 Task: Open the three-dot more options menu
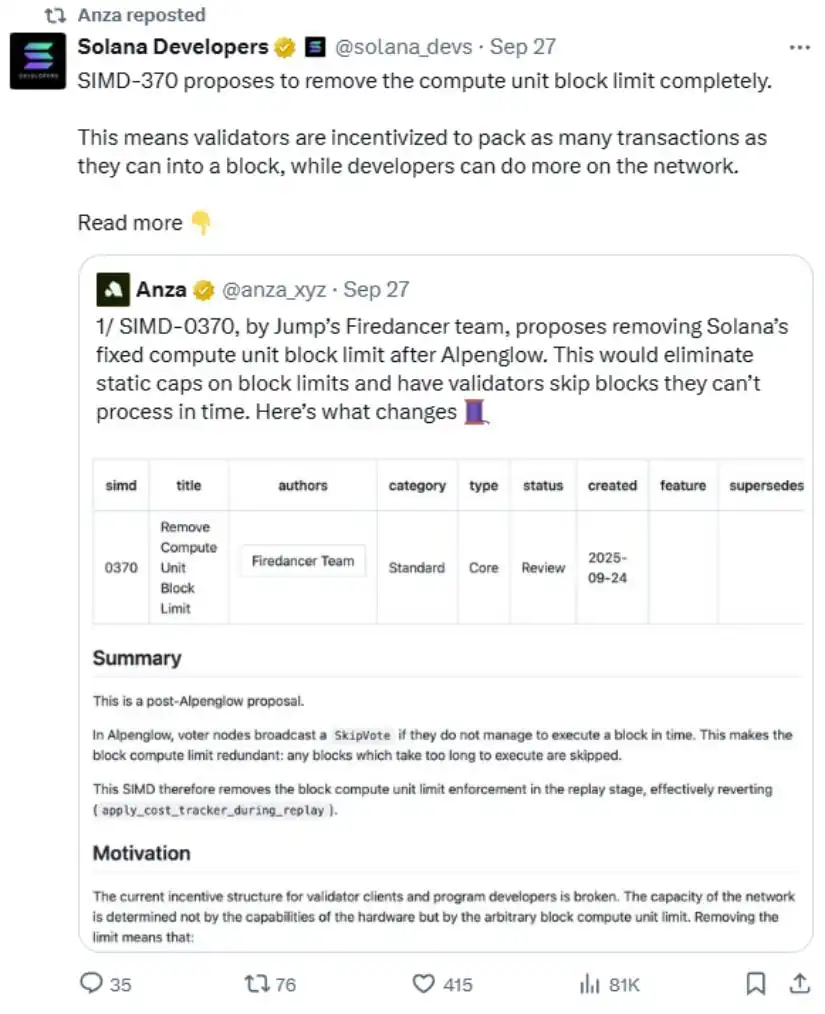pos(799,46)
